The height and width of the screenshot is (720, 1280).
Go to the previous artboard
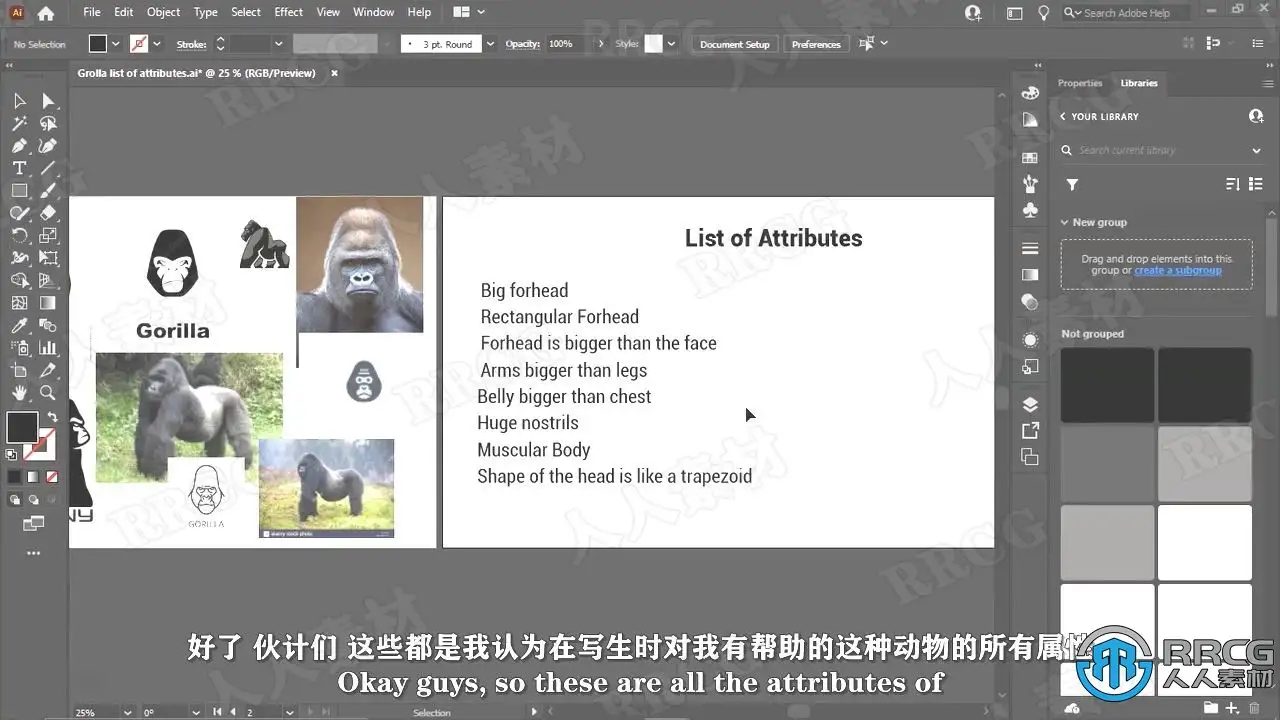point(234,713)
